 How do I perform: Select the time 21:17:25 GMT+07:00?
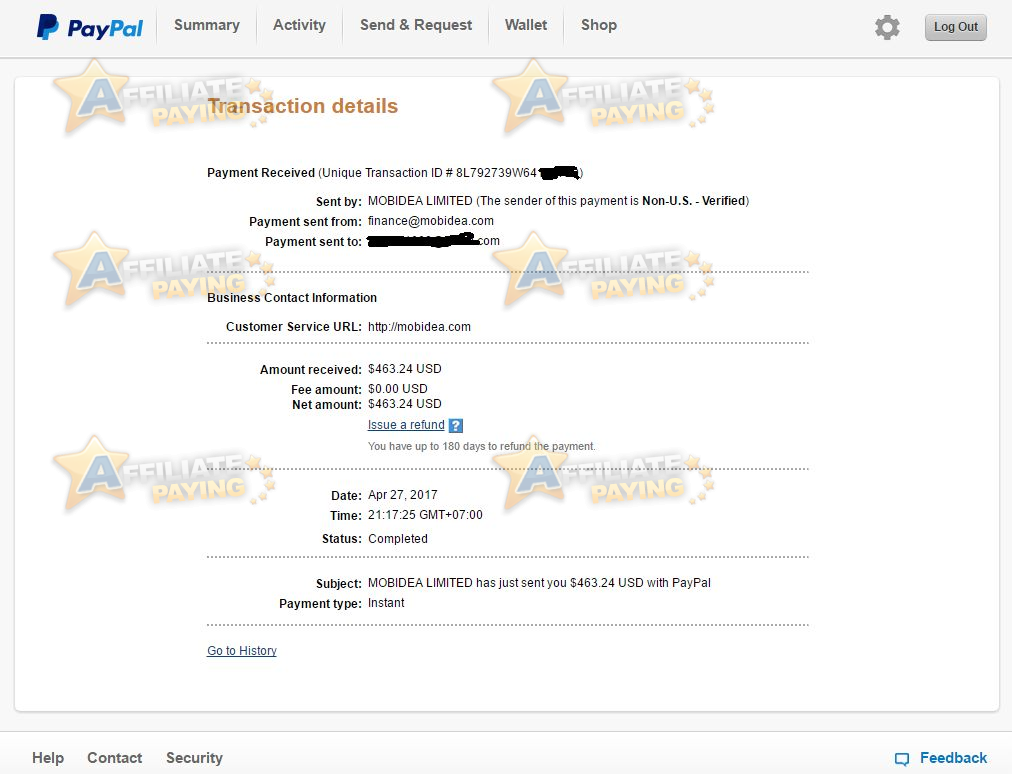(x=425, y=515)
